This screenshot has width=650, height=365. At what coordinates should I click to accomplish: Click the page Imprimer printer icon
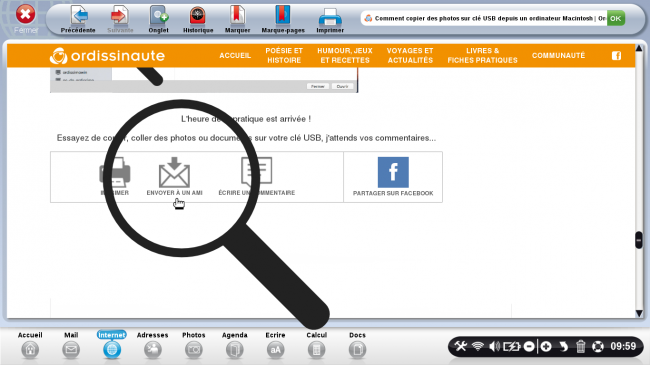pyautogui.click(x=115, y=172)
